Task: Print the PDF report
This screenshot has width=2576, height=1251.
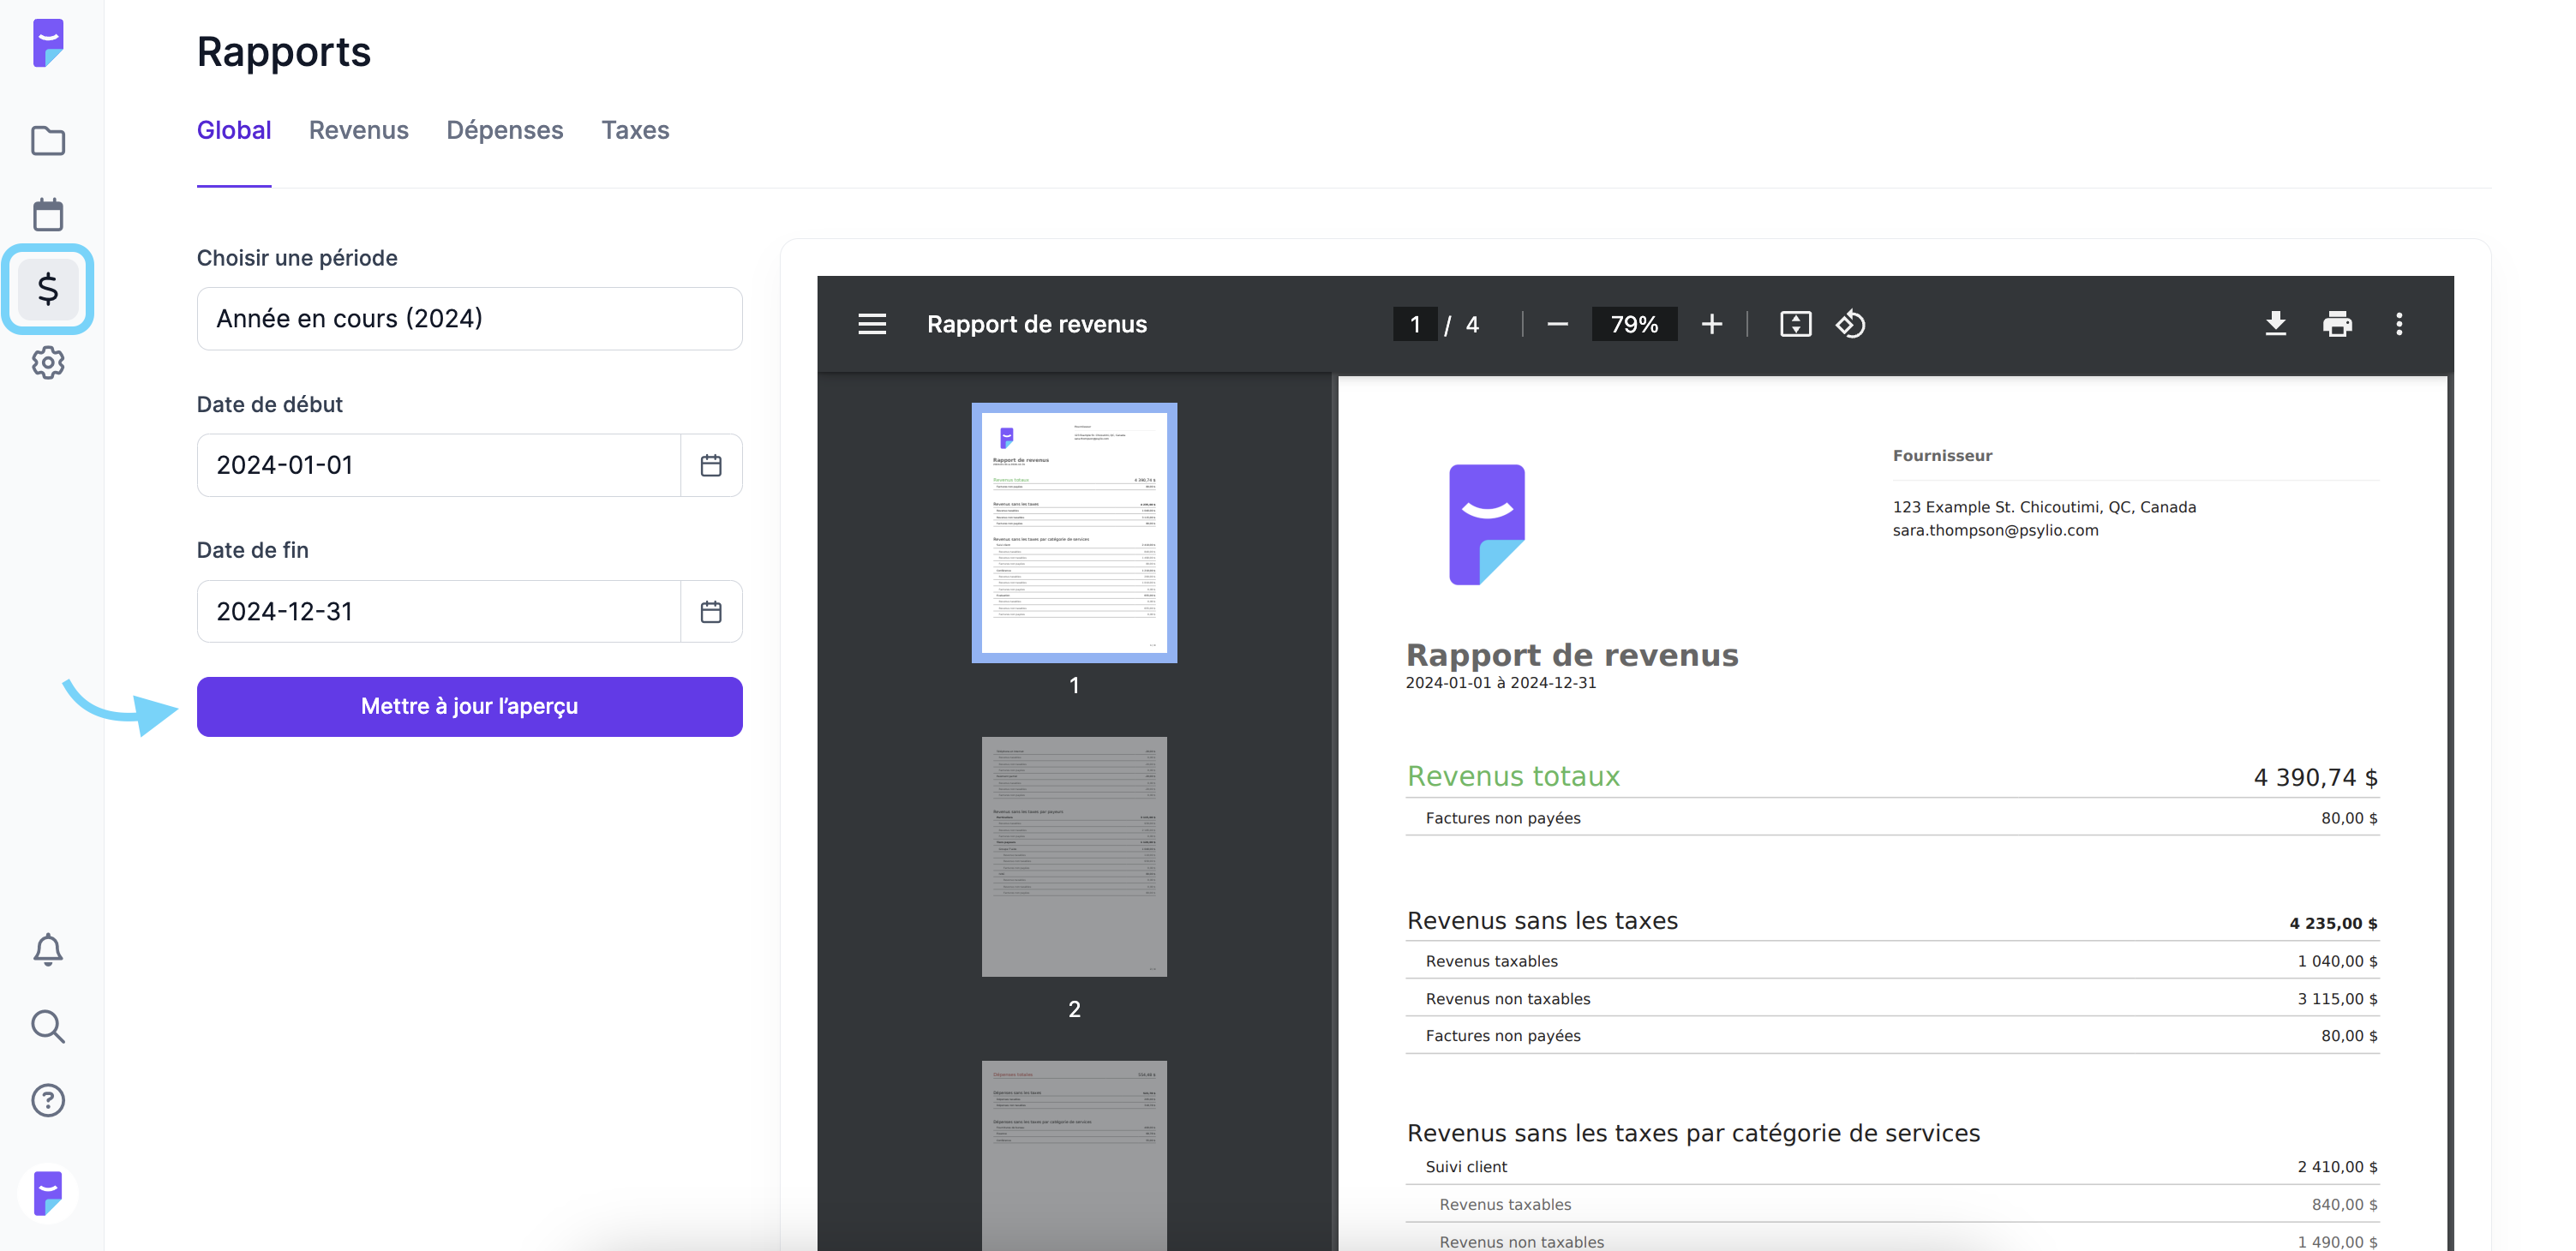Action: pos(2337,324)
